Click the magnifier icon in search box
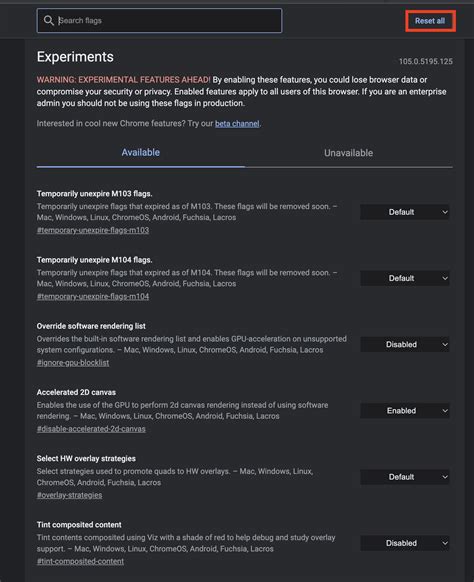This screenshot has height=582, width=474. [49, 20]
